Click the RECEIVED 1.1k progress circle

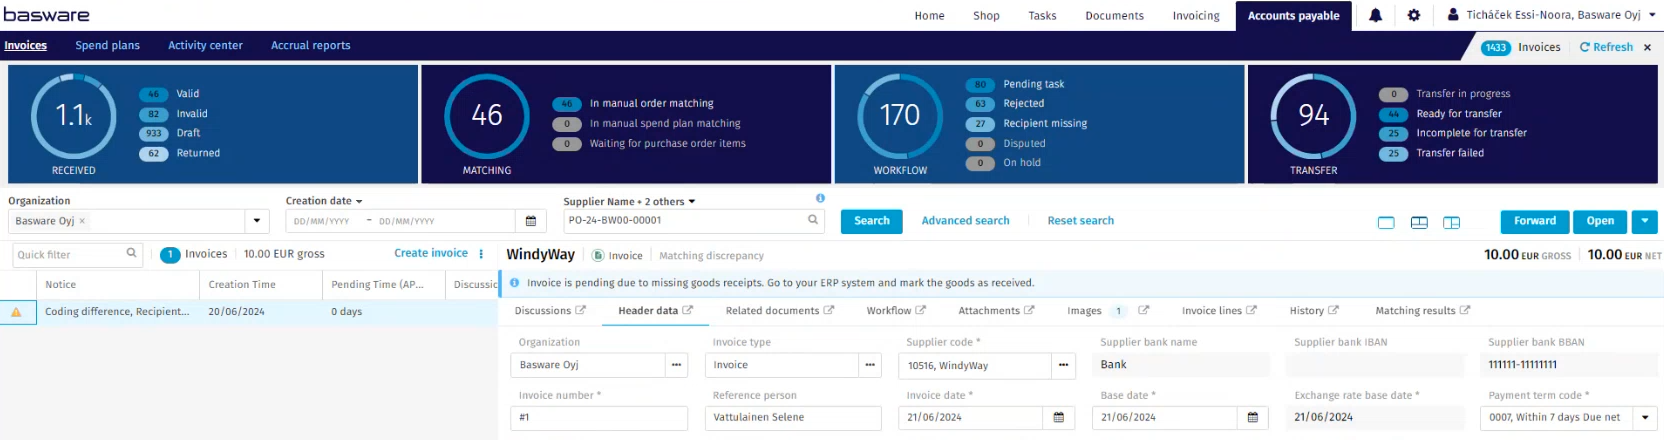[74, 116]
